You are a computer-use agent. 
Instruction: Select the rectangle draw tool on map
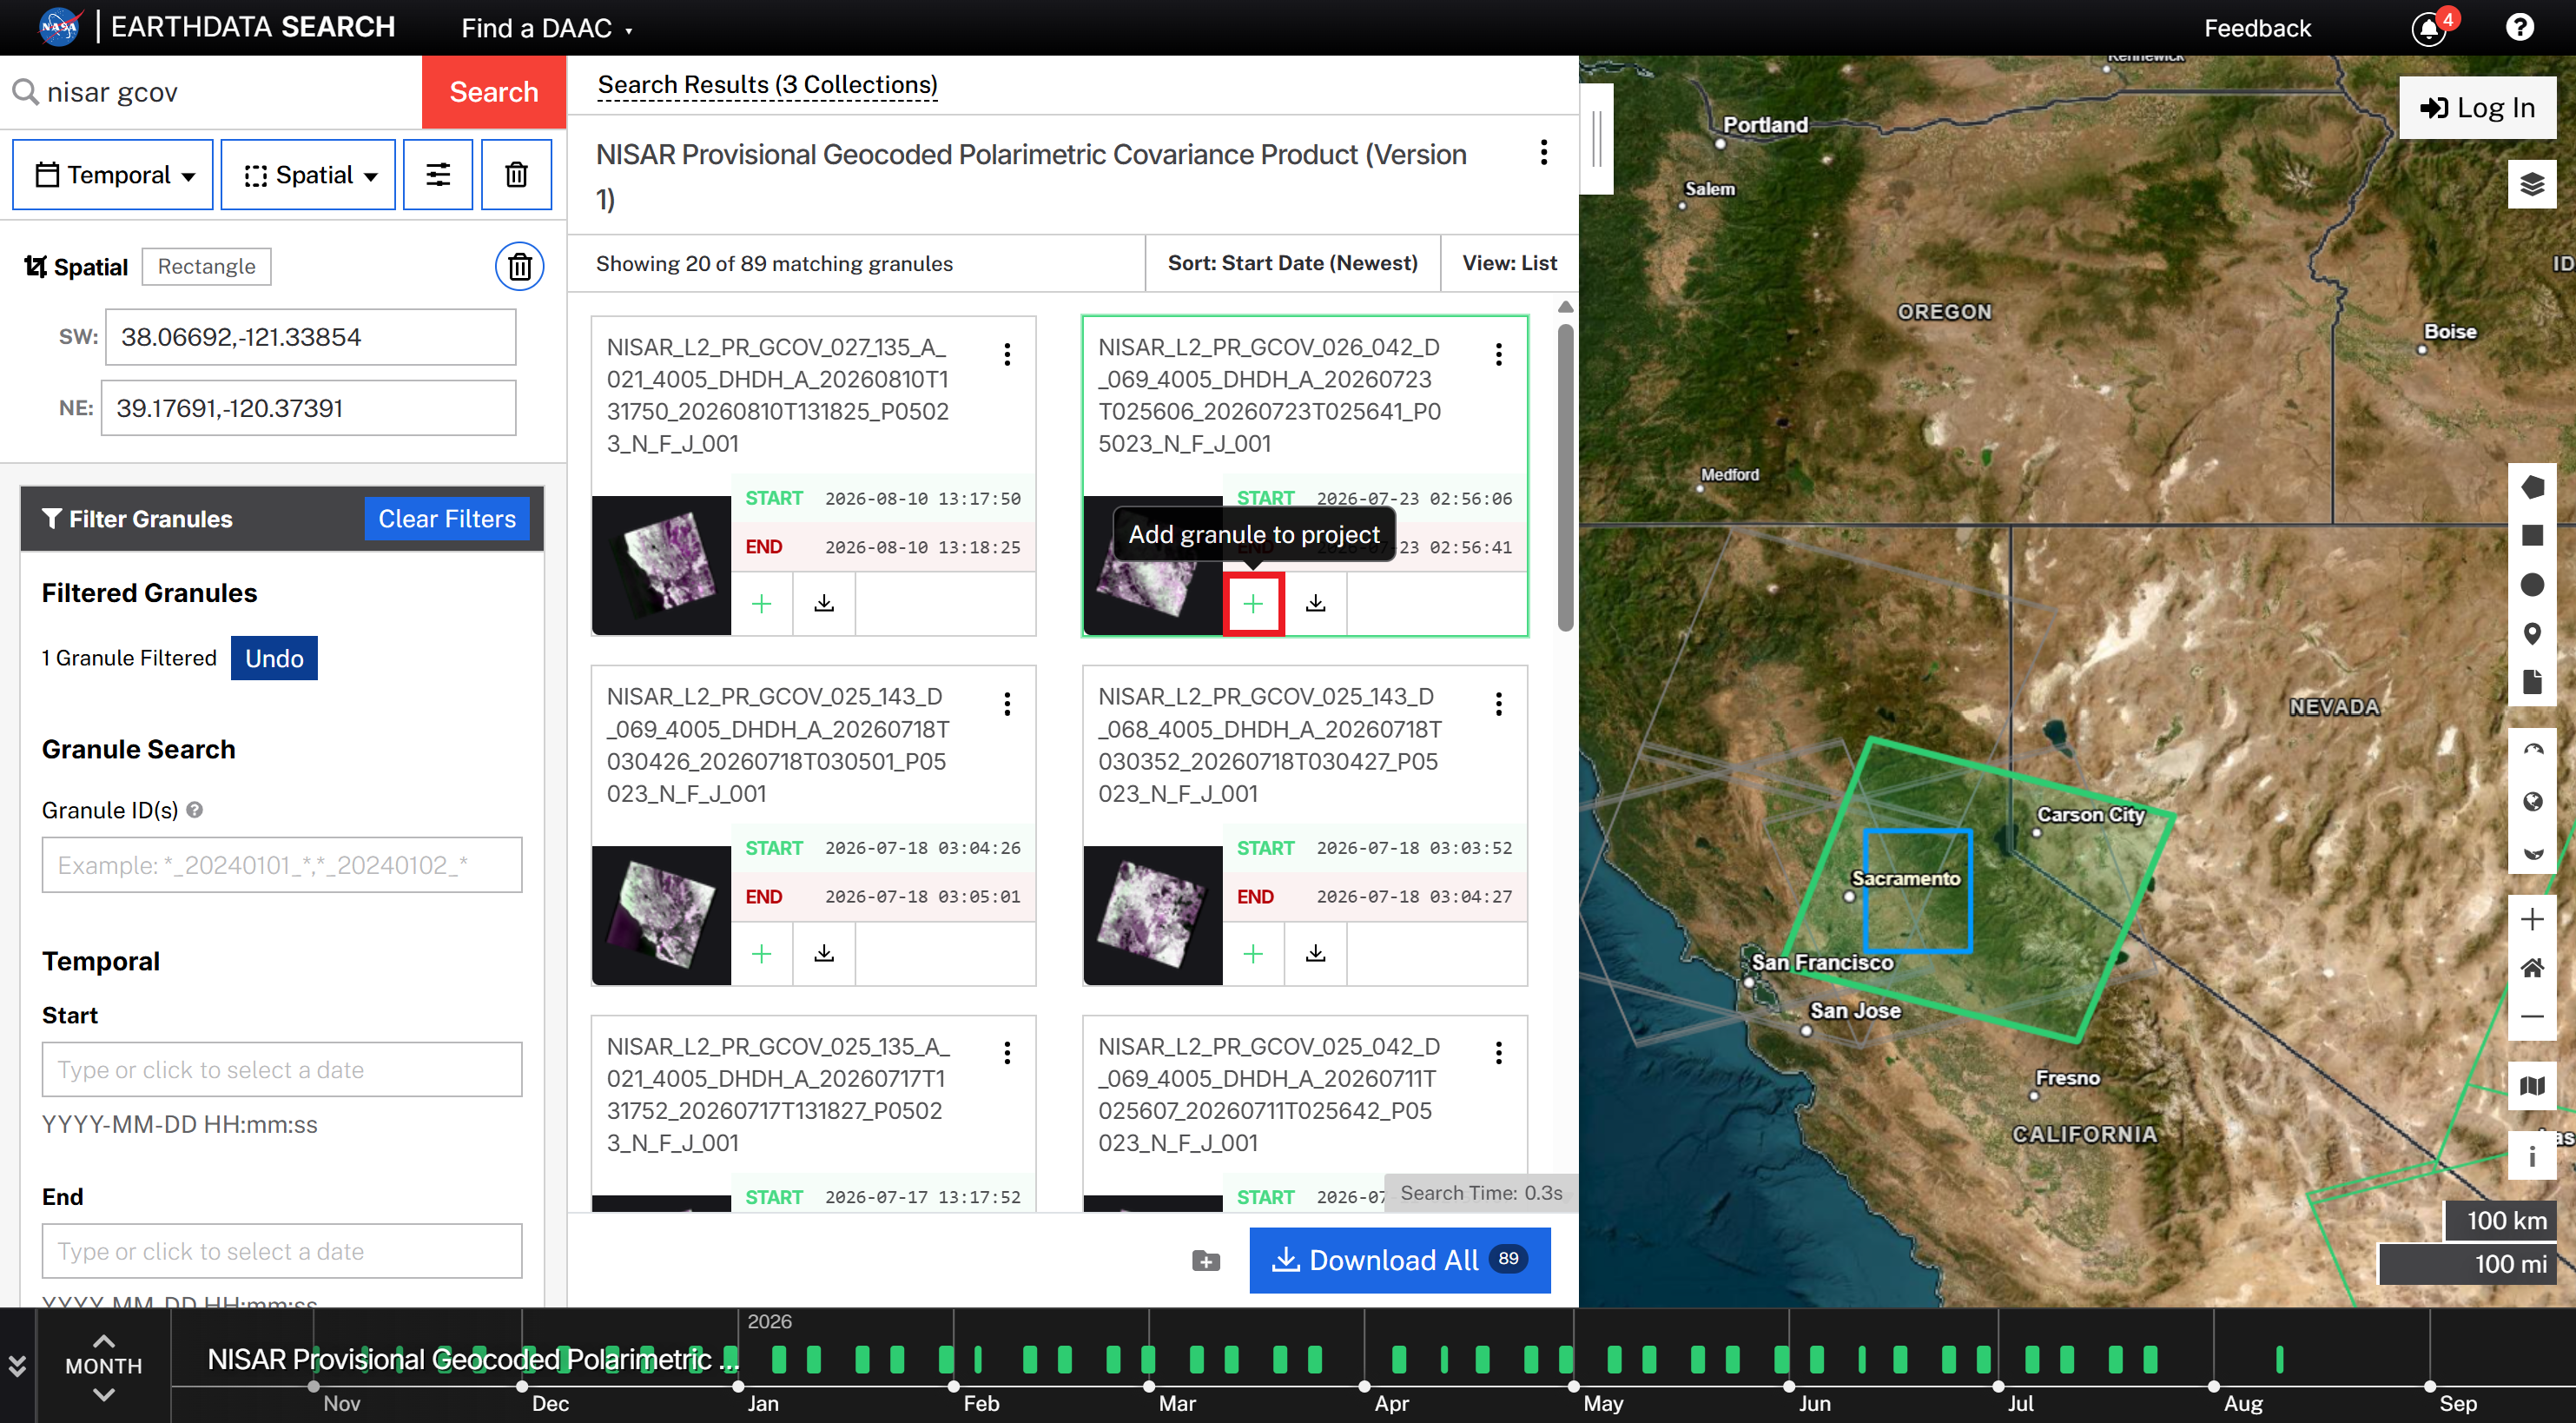coord(2532,536)
